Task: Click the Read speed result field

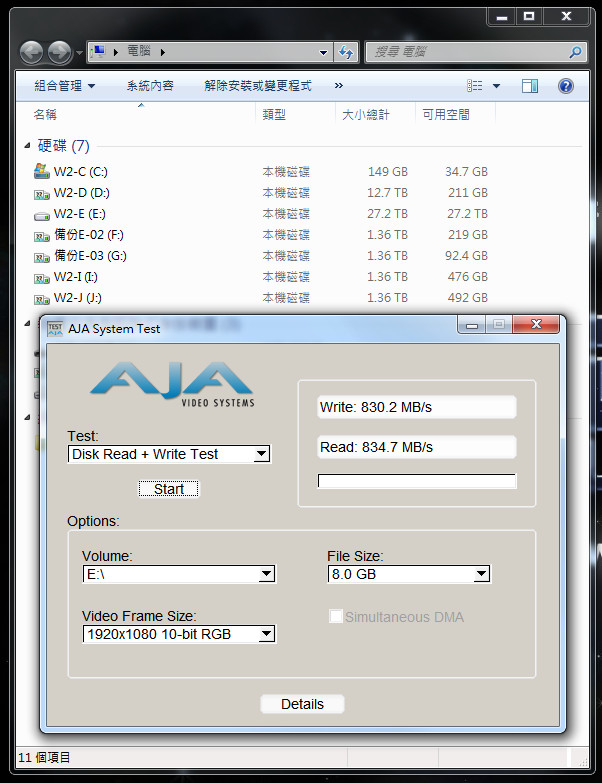Action: click(417, 447)
